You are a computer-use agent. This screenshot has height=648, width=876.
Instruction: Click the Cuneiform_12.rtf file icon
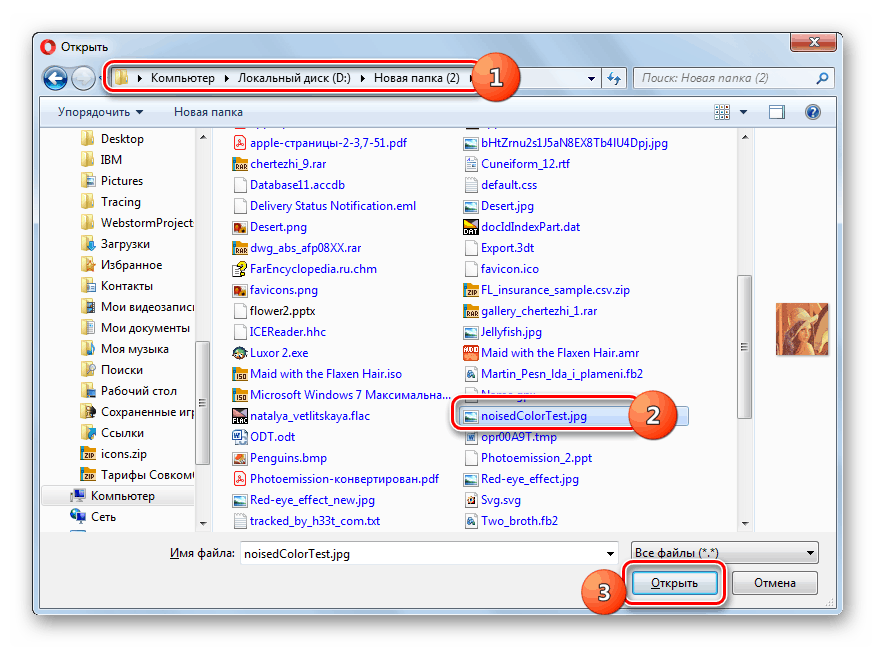pos(471,164)
